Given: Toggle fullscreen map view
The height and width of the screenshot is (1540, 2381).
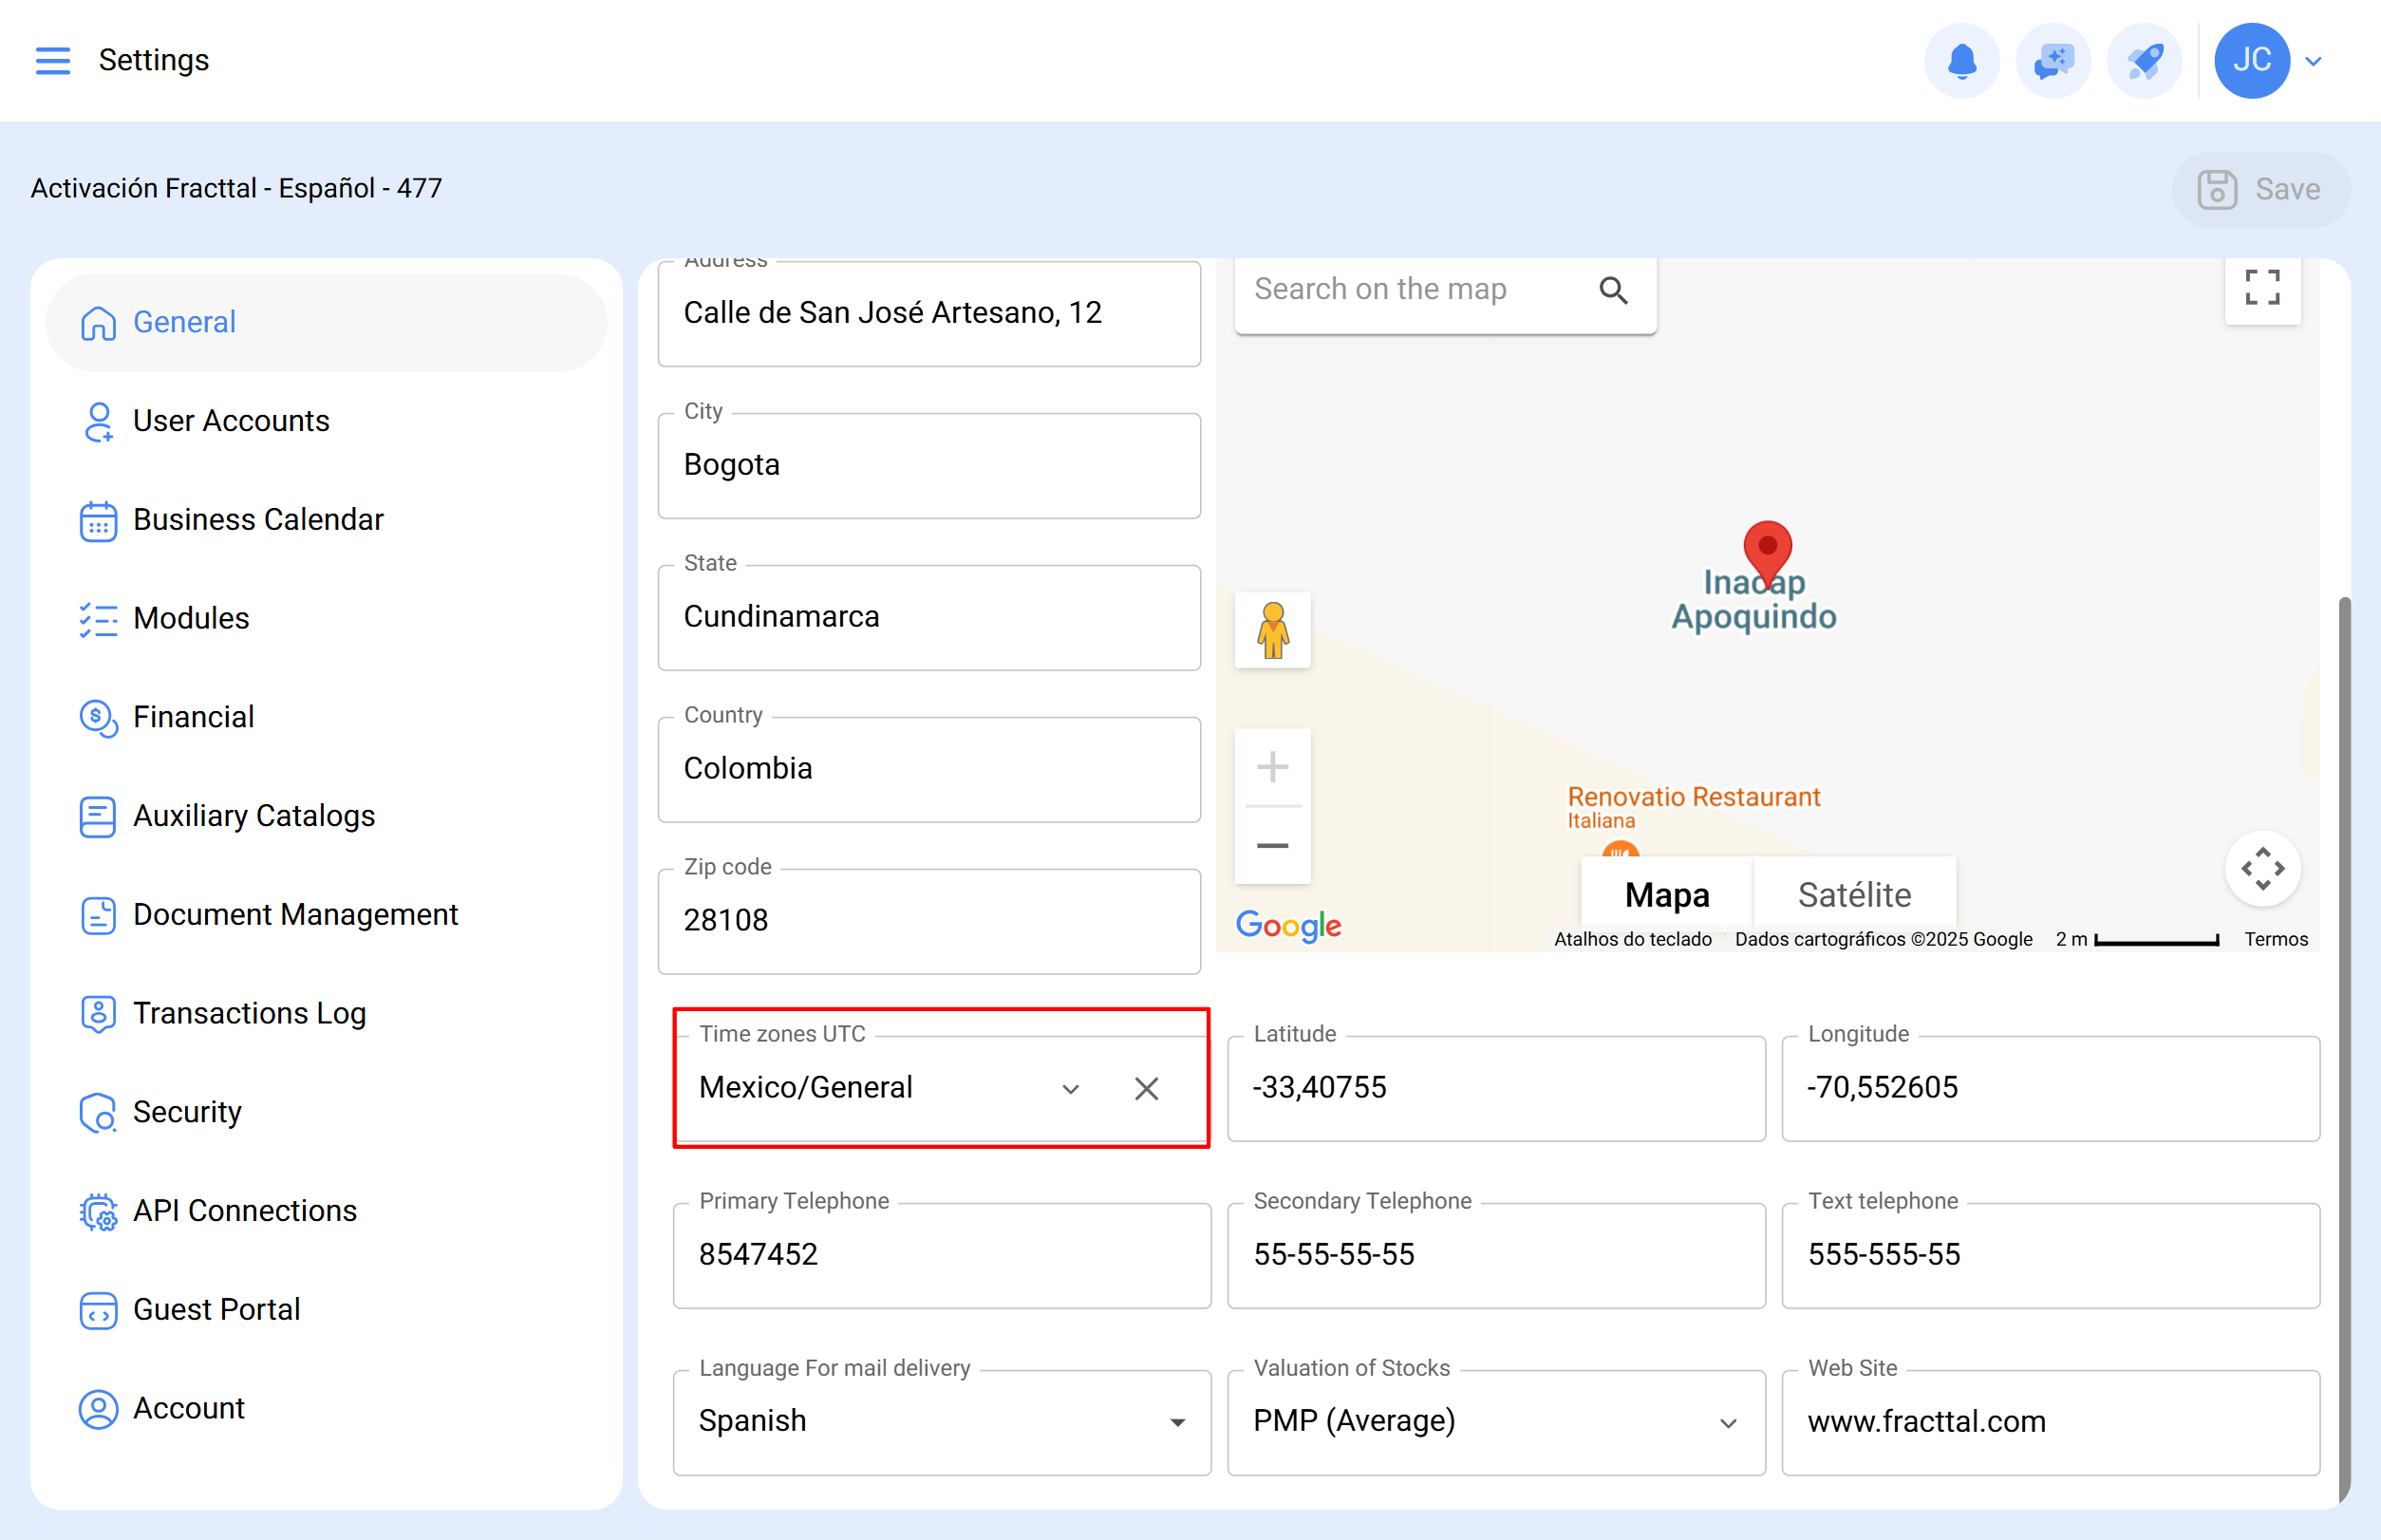Looking at the screenshot, I should point(2261,288).
